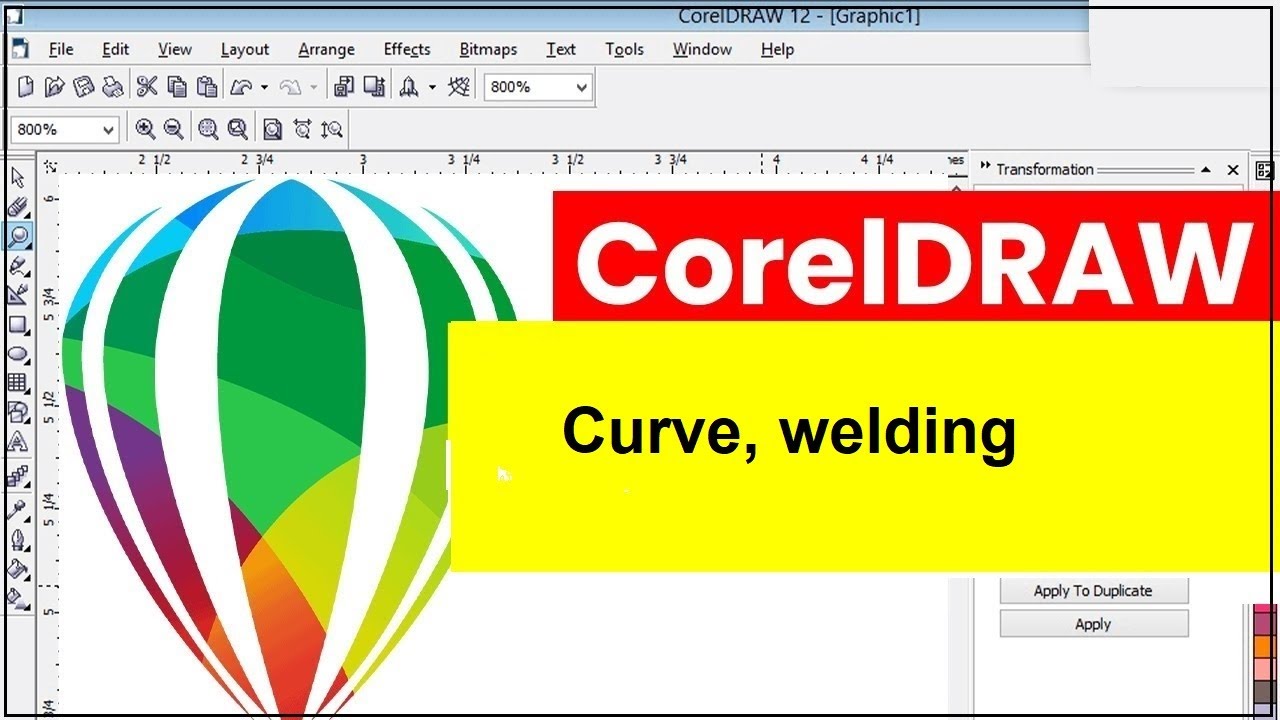Click the Cut scissors icon
1280x720 pixels.
tap(147, 87)
